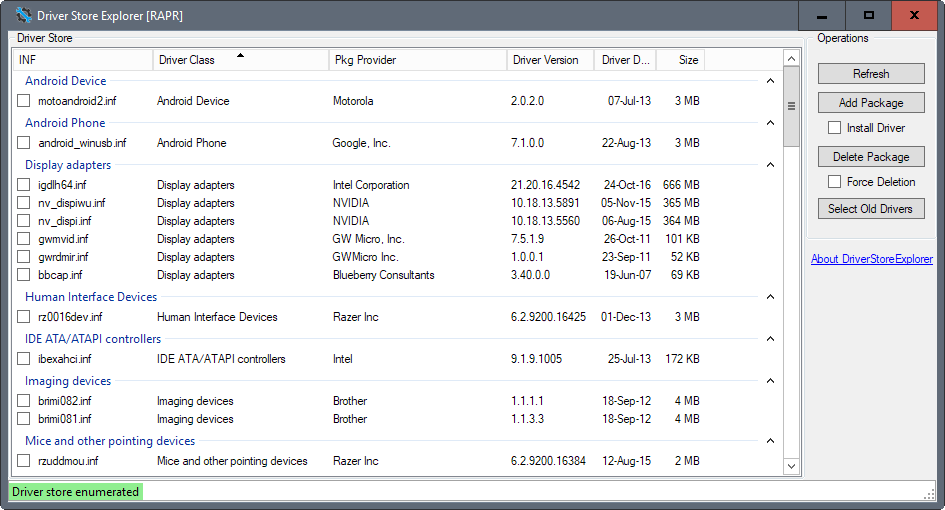
Task: Click the Delete Package button
Action: (x=871, y=157)
